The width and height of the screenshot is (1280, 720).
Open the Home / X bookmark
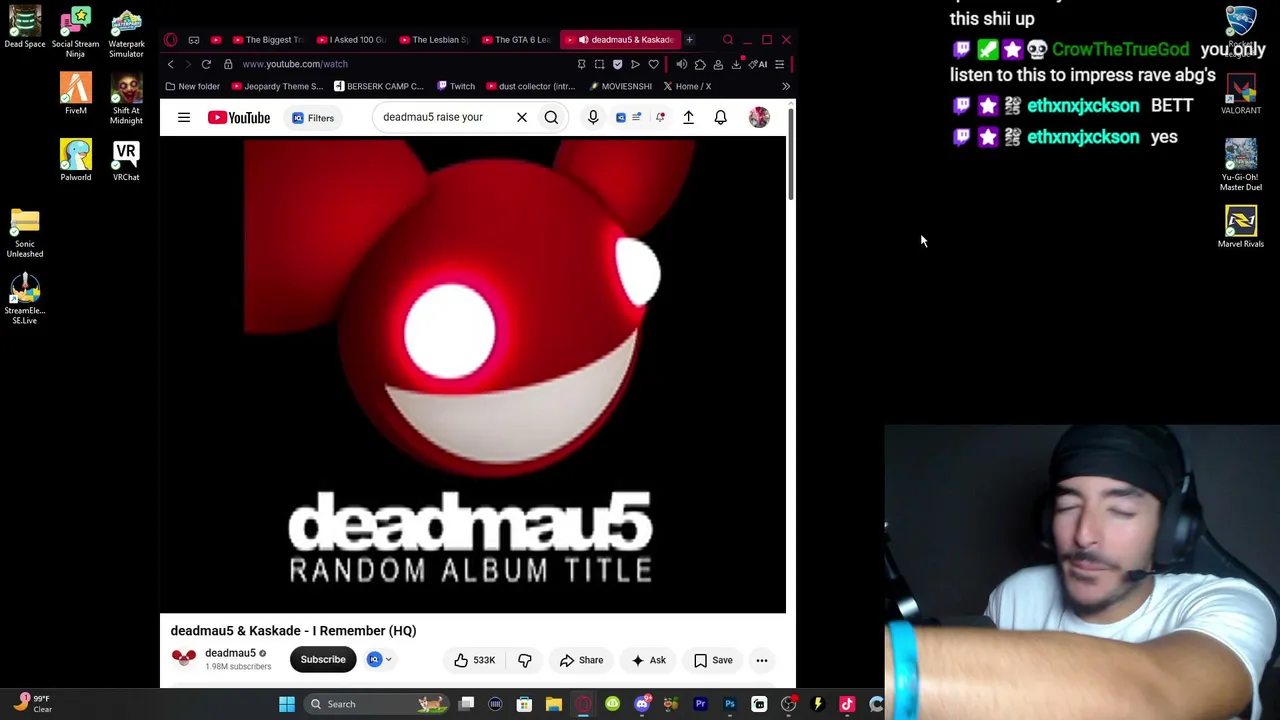point(688,86)
